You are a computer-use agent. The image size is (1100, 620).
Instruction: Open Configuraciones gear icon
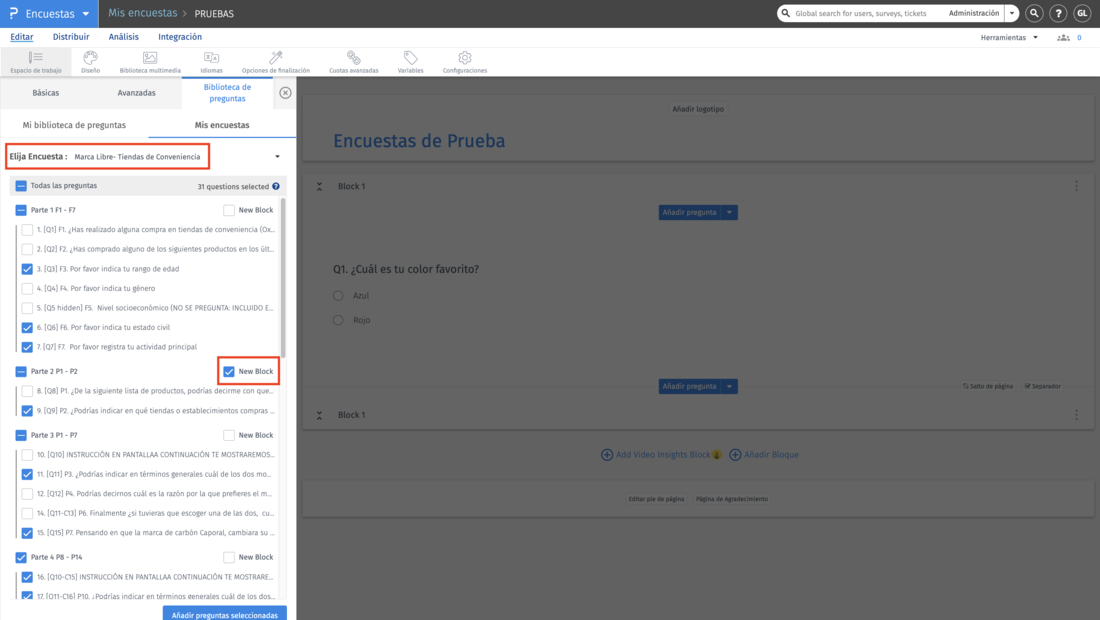464,62
